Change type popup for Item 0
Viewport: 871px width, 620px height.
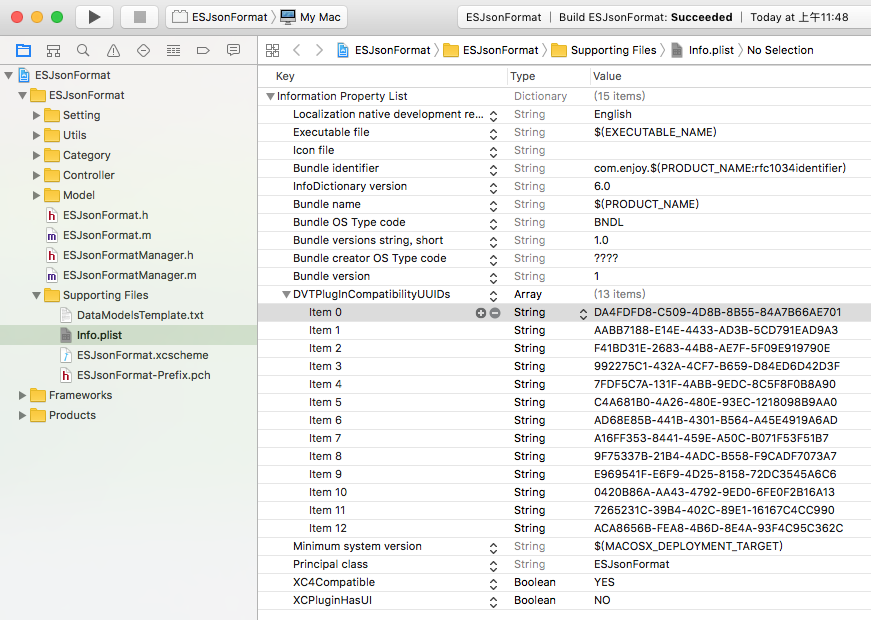click(583, 314)
